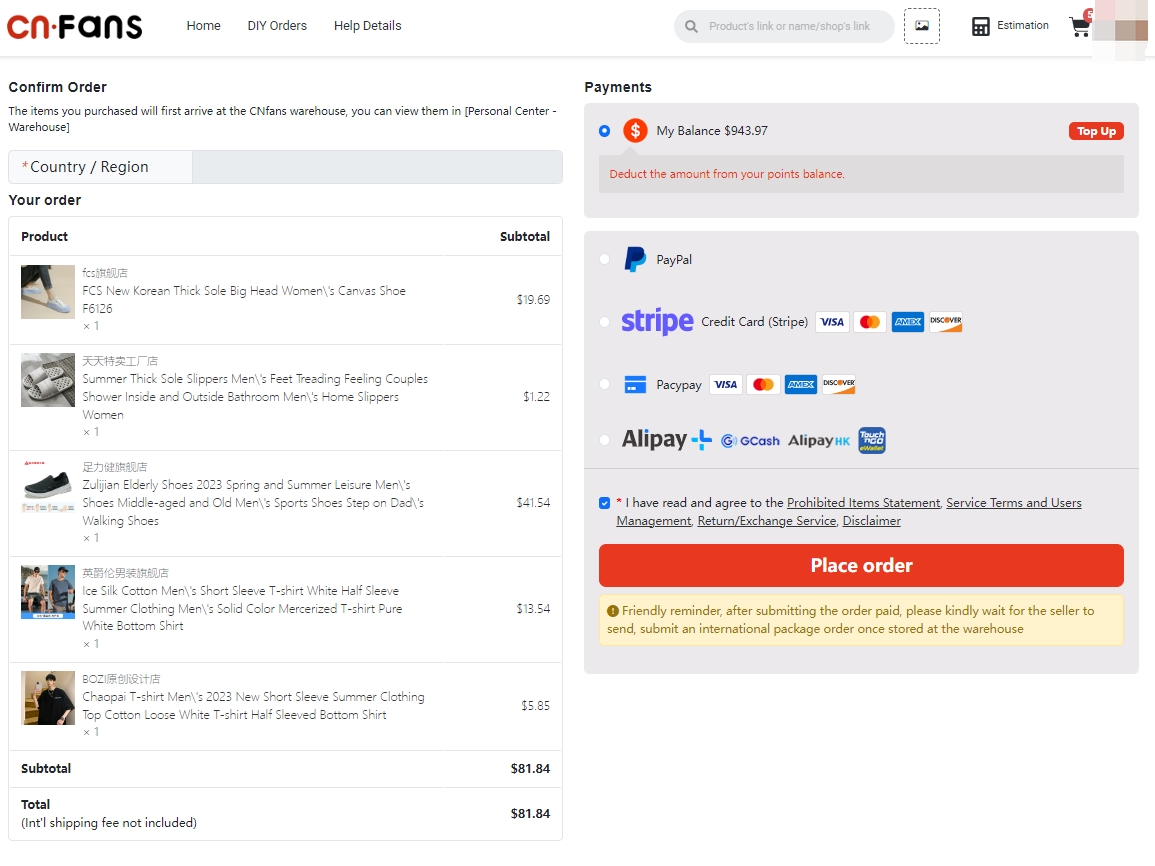Click 'Chaopai T-shirt' product title
Viewport: 1155px width, 866px height.
click(253, 705)
